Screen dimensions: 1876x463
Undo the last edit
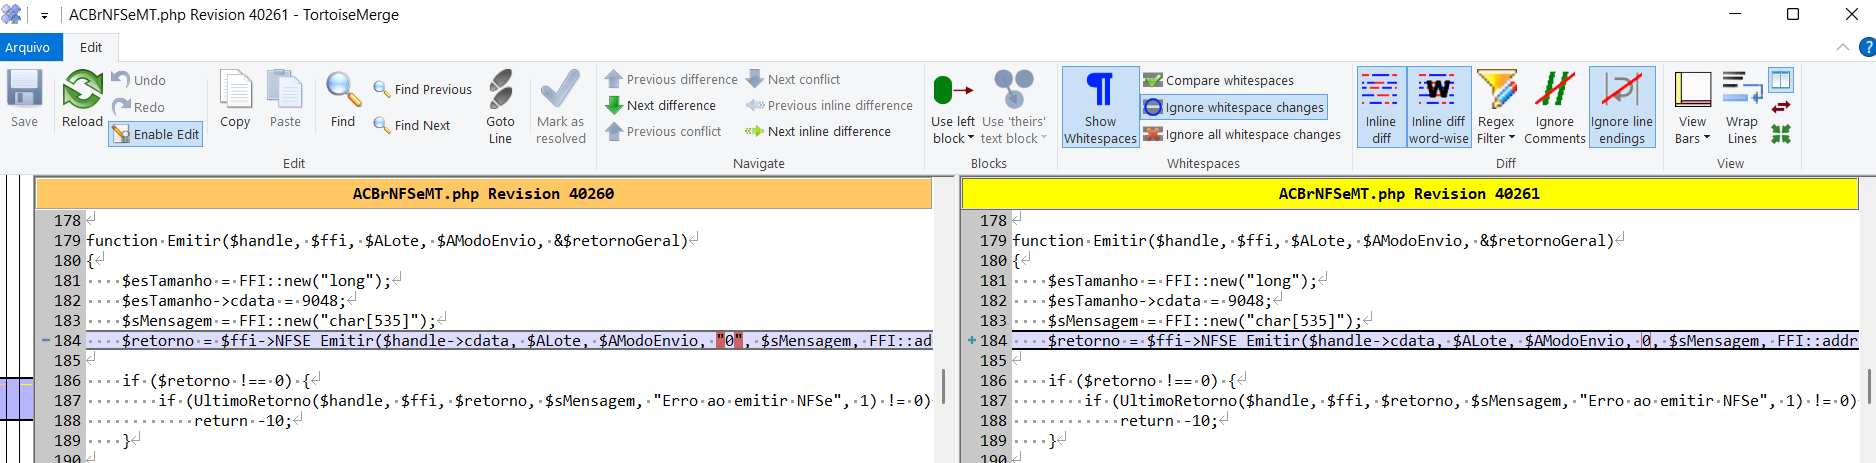(x=139, y=80)
